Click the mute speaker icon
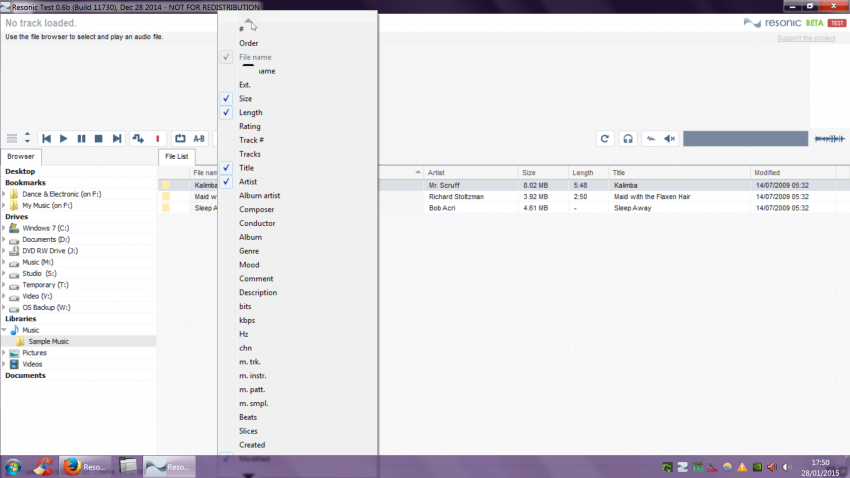The height and width of the screenshot is (478, 850). click(670, 139)
